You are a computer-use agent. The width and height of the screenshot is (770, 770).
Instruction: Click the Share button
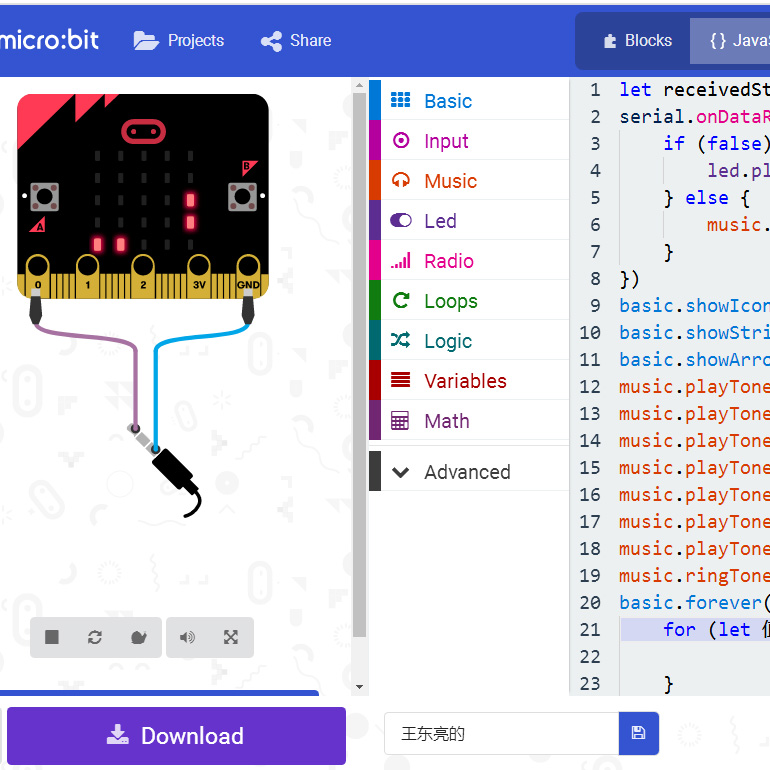click(x=296, y=41)
